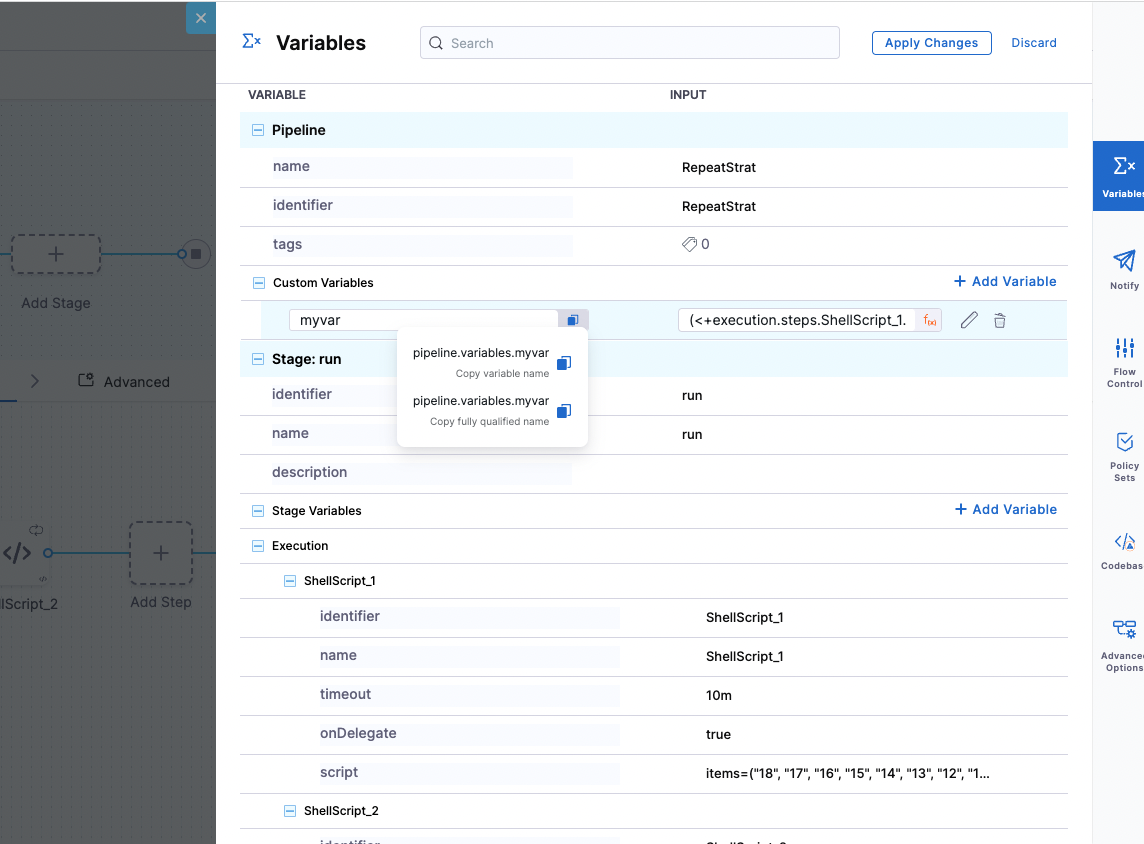Collapse the Pipeline section

258,130
